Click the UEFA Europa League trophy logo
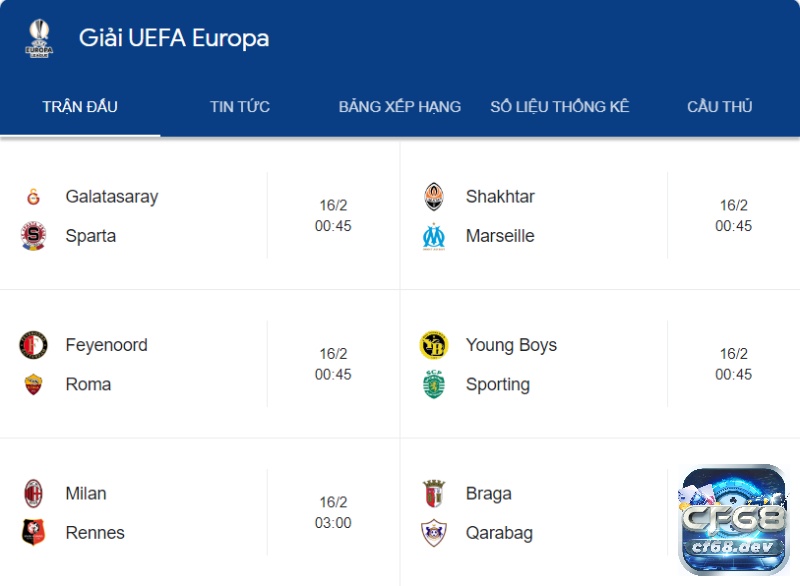 click(39, 38)
